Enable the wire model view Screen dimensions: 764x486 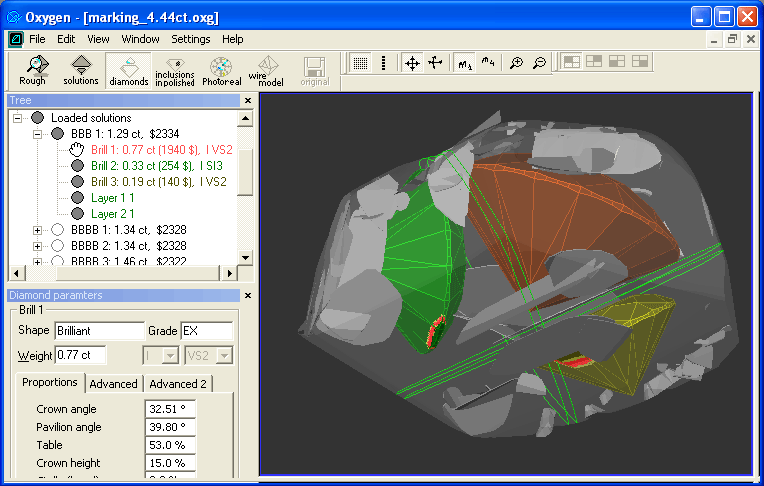click(267, 69)
